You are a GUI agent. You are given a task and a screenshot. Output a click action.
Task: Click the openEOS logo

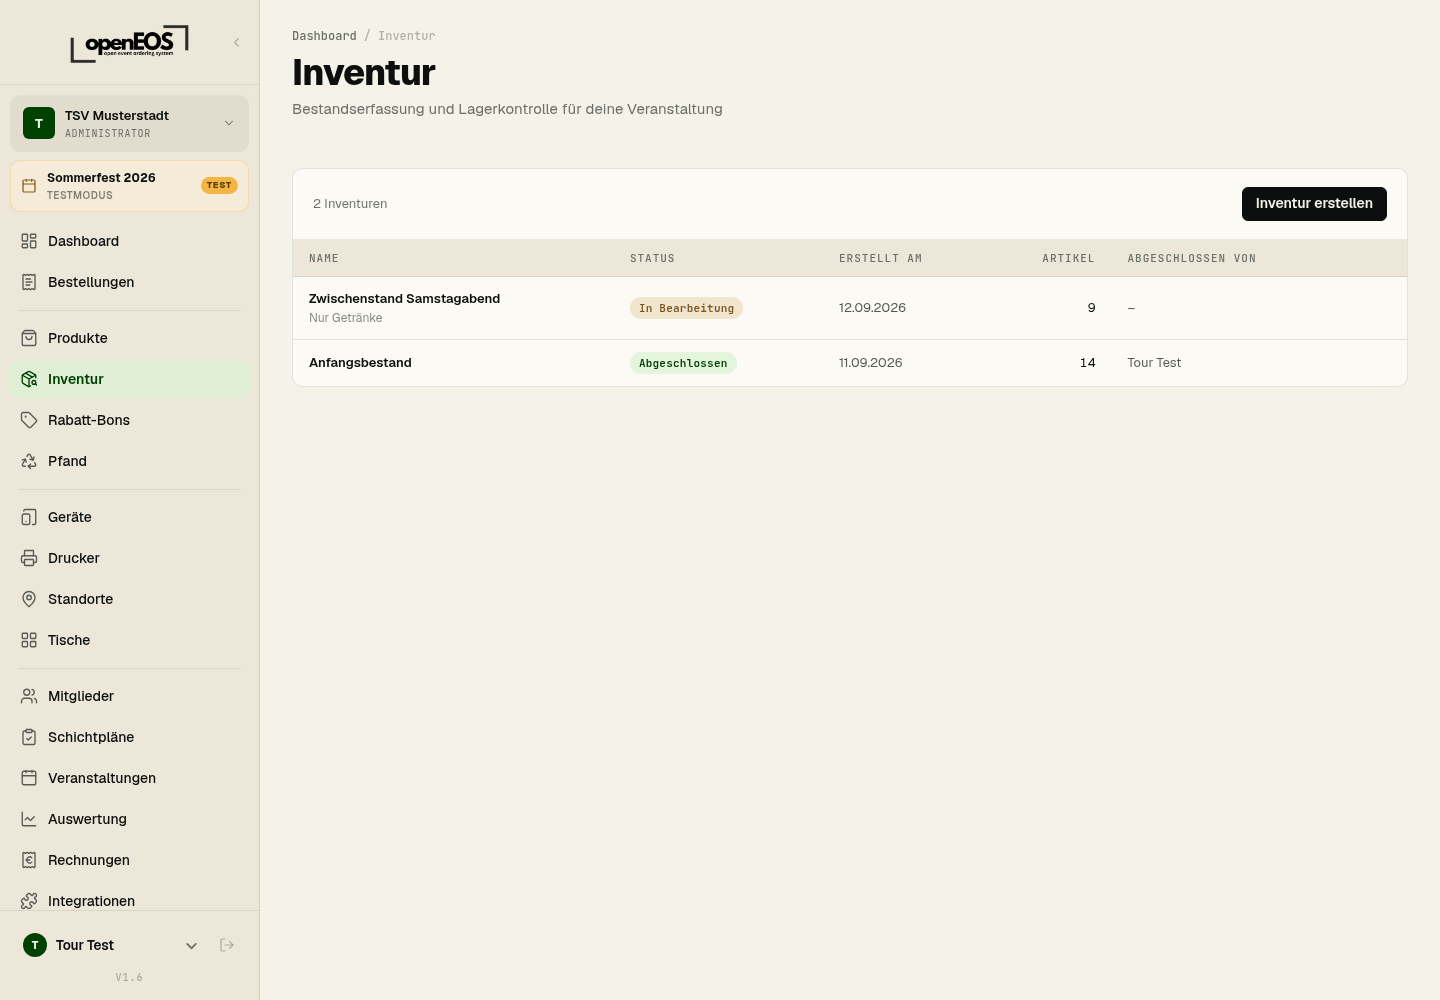pos(129,44)
